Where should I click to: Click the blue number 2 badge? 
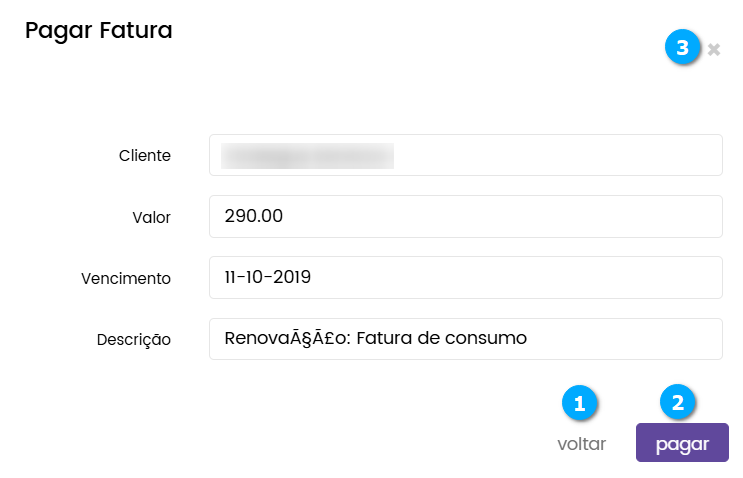[677, 403]
